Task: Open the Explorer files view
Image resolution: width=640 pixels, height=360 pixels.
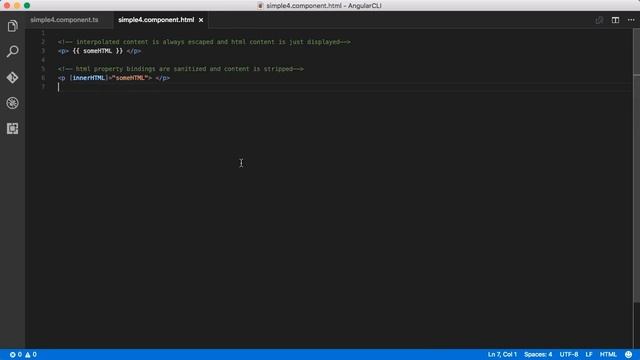Action: [x=12, y=26]
